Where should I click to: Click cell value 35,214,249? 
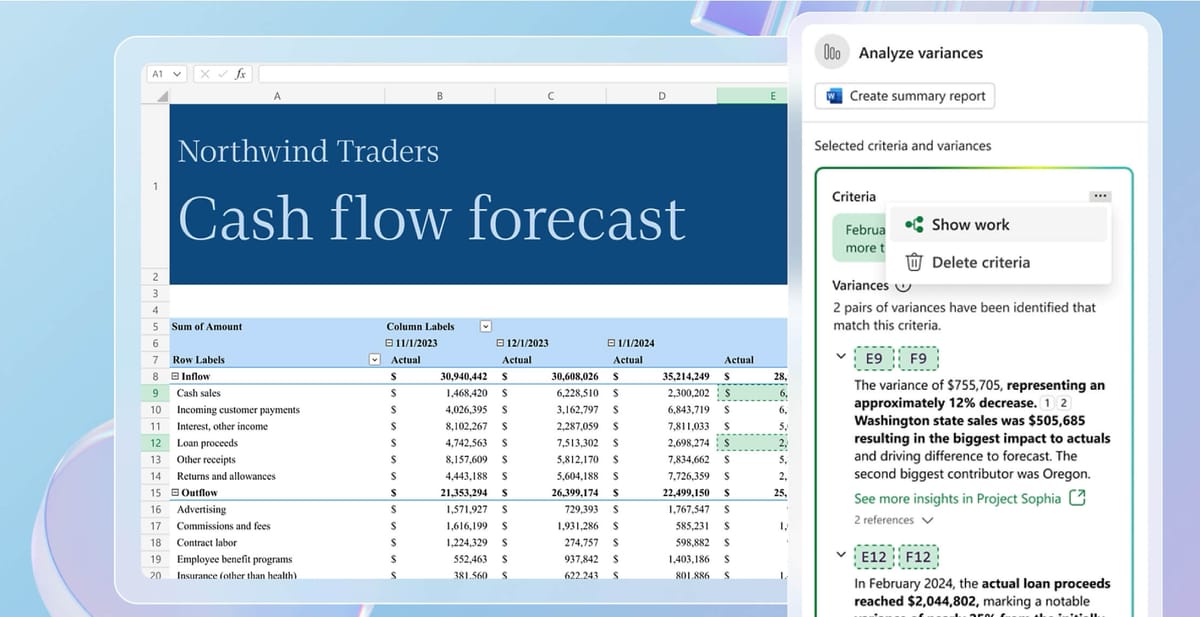pyautogui.click(x=686, y=377)
